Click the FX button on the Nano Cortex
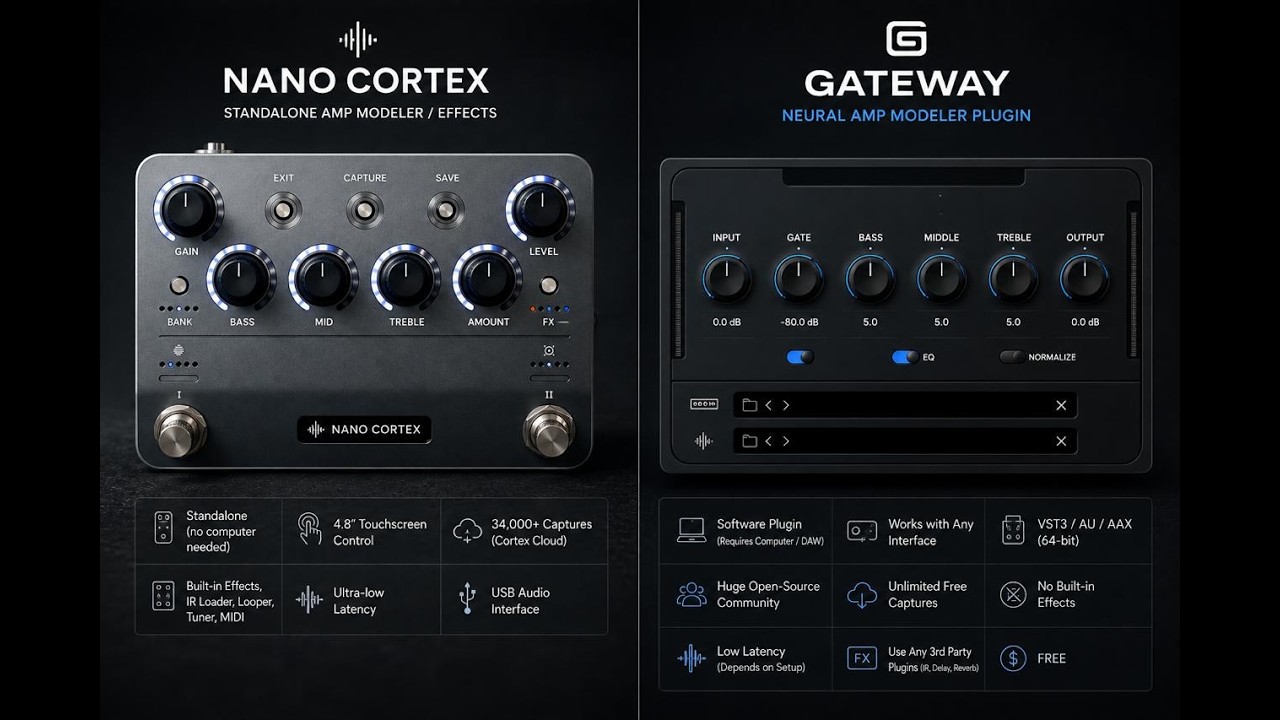 (548, 284)
